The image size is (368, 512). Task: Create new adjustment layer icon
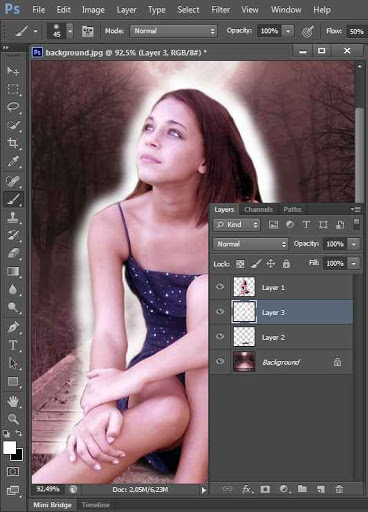[x=284, y=489]
